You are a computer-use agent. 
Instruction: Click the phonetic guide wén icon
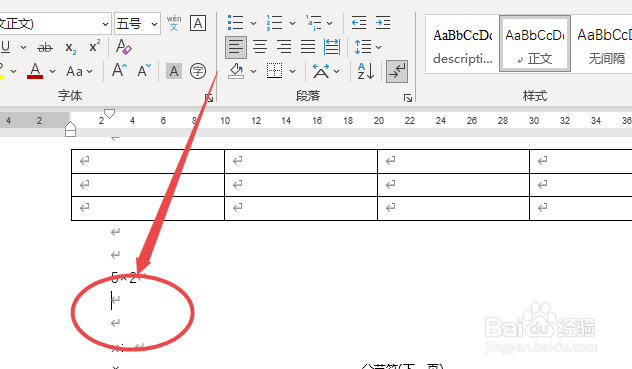[174, 23]
